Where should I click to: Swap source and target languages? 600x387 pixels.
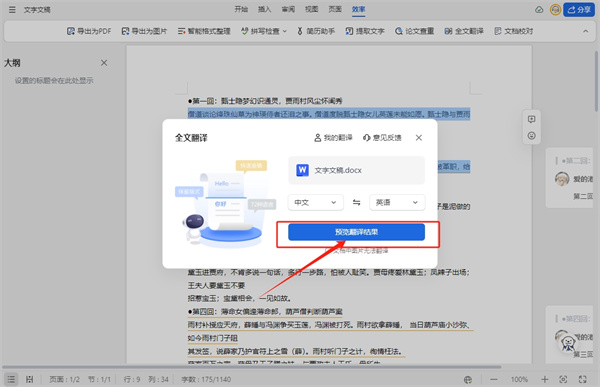point(356,202)
